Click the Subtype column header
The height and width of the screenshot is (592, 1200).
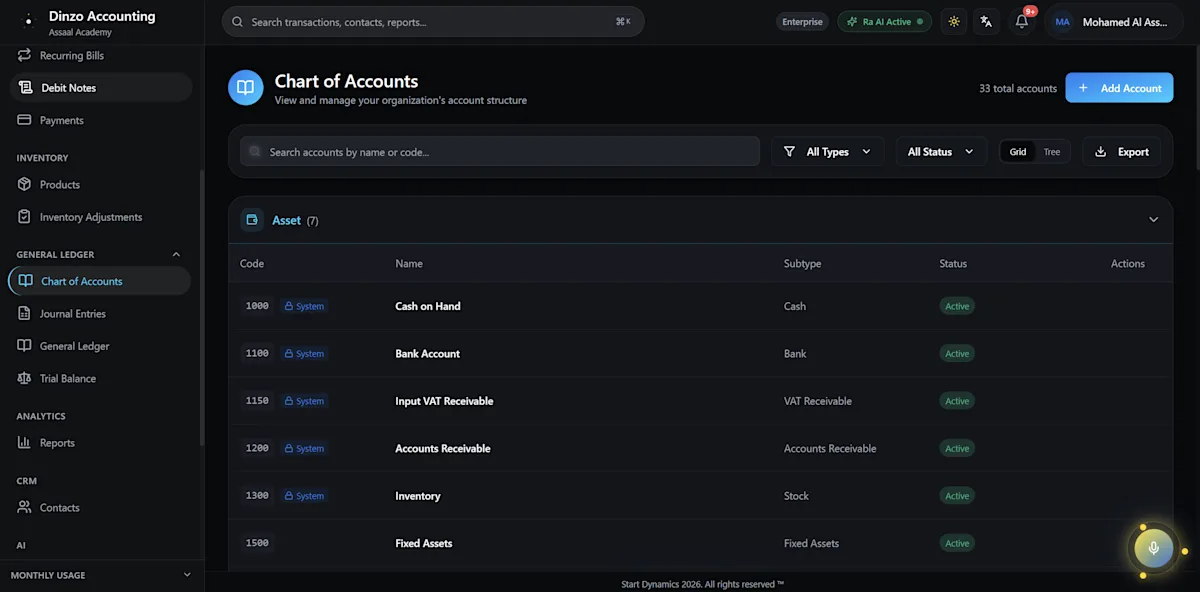tap(802, 264)
